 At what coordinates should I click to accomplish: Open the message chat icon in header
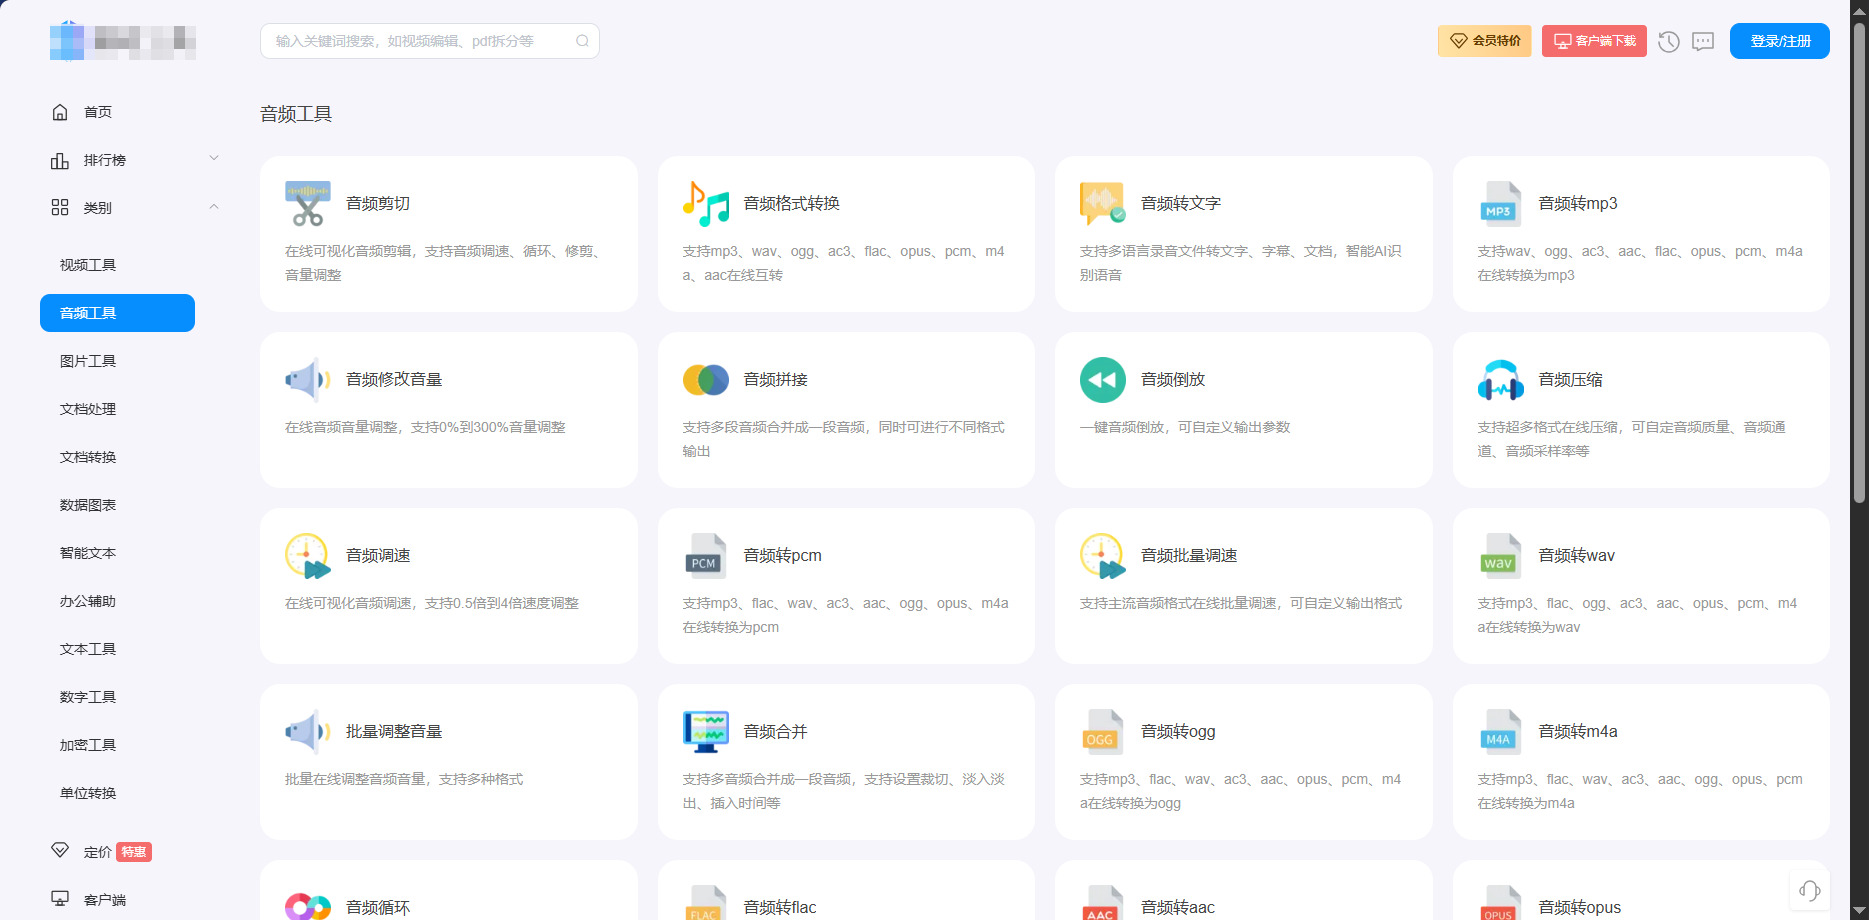click(1703, 42)
